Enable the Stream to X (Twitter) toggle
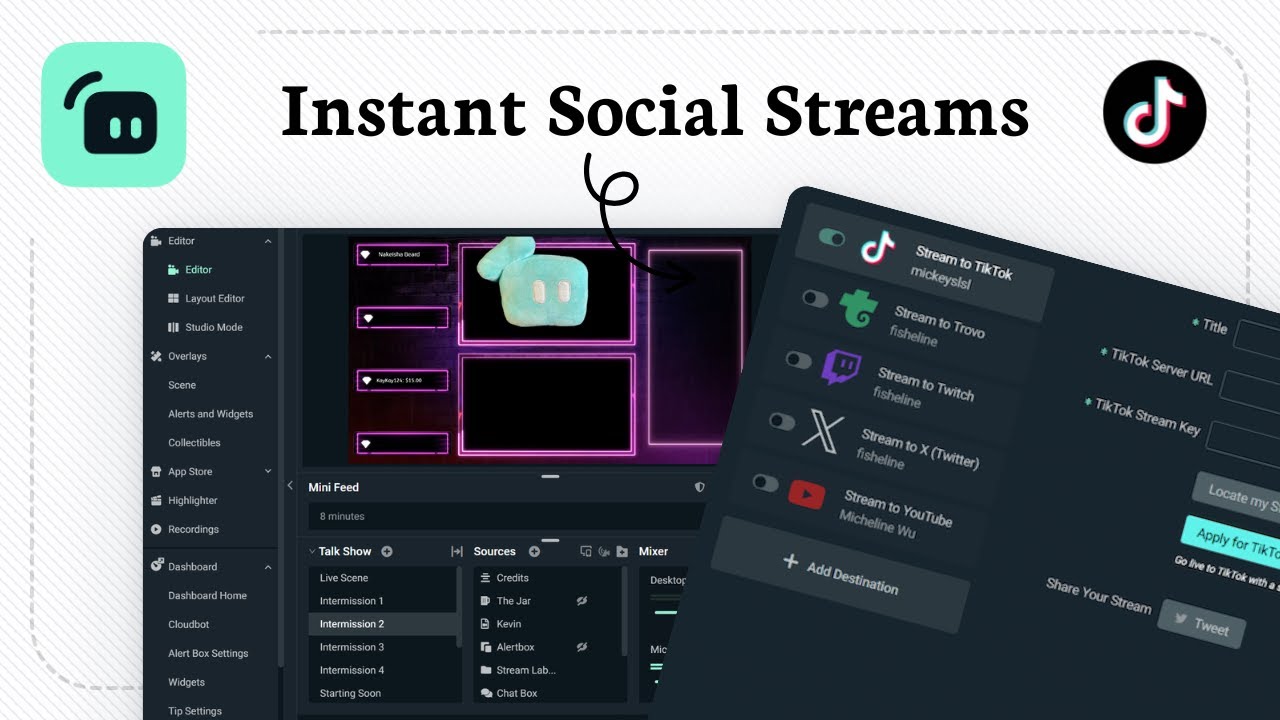1280x720 pixels. tap(782, 421)
